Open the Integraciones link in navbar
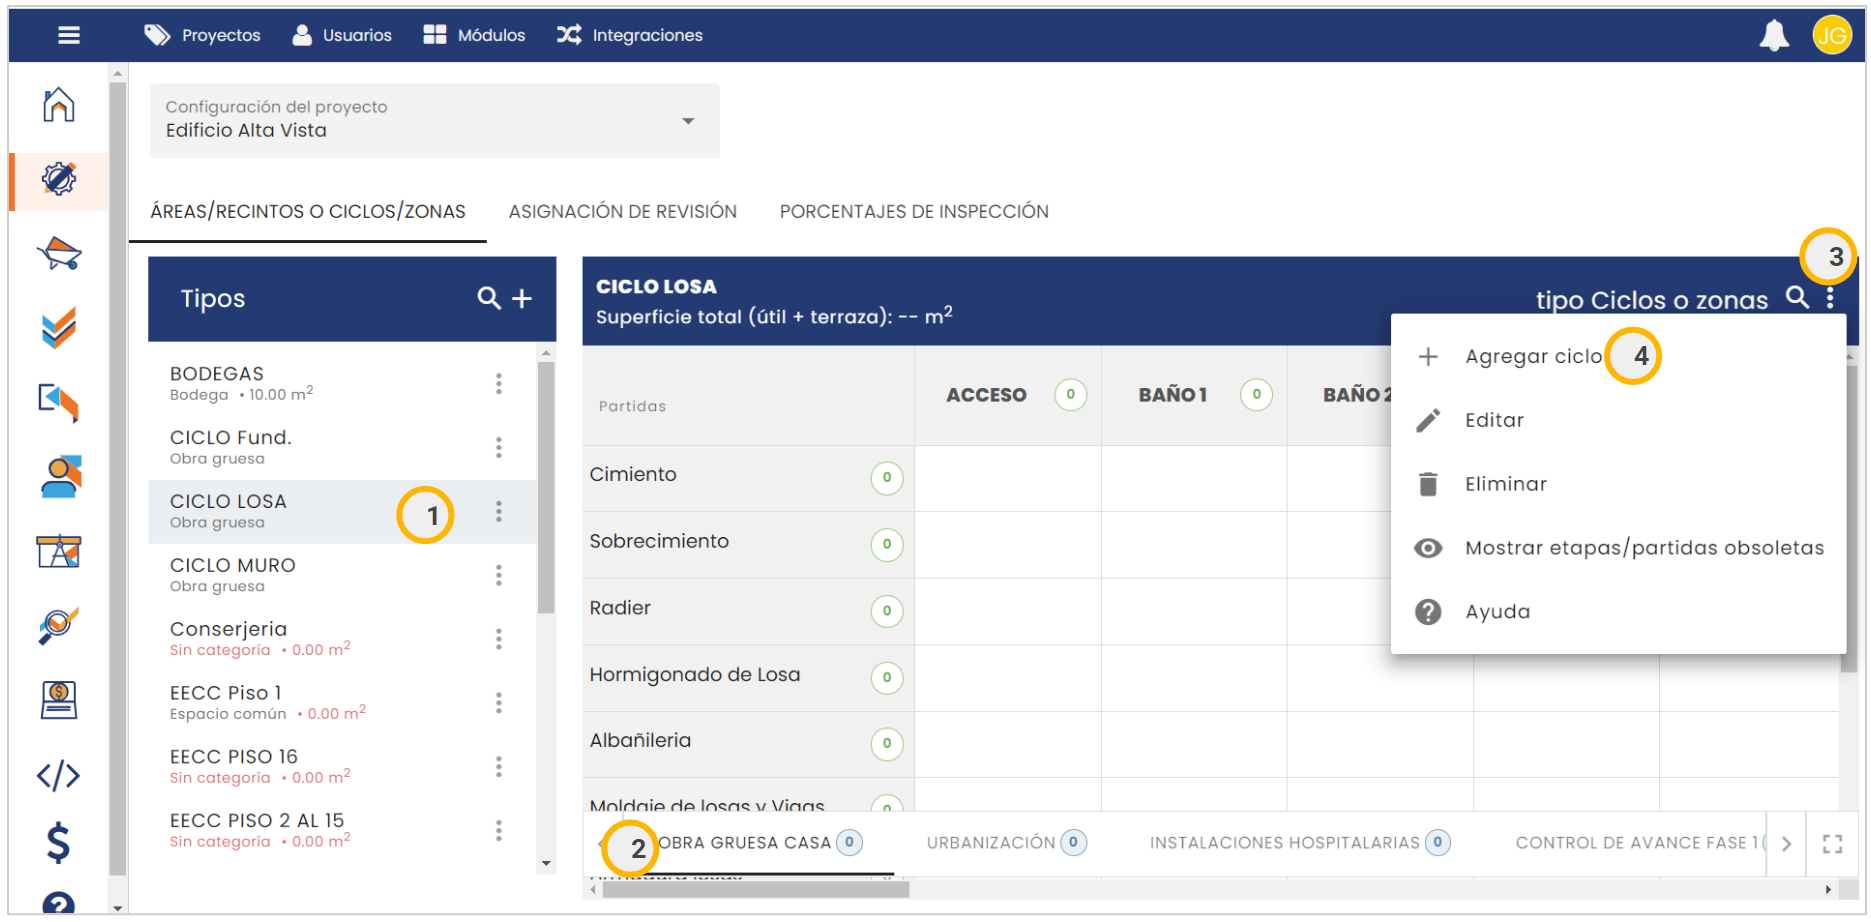The image size is (1871, 922). 630,36
